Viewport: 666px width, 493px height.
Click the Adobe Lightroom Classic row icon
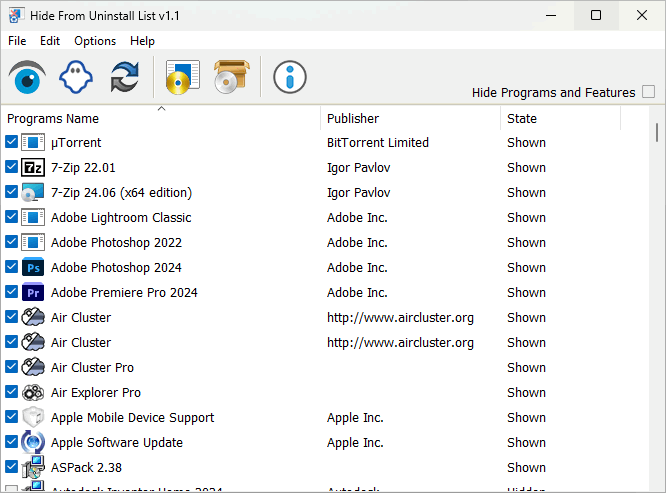point(33,217)
